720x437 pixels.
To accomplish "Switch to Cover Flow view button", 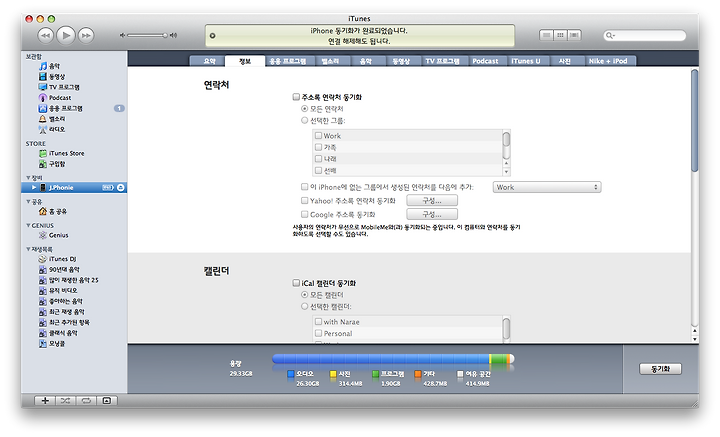I will point(574,35).
